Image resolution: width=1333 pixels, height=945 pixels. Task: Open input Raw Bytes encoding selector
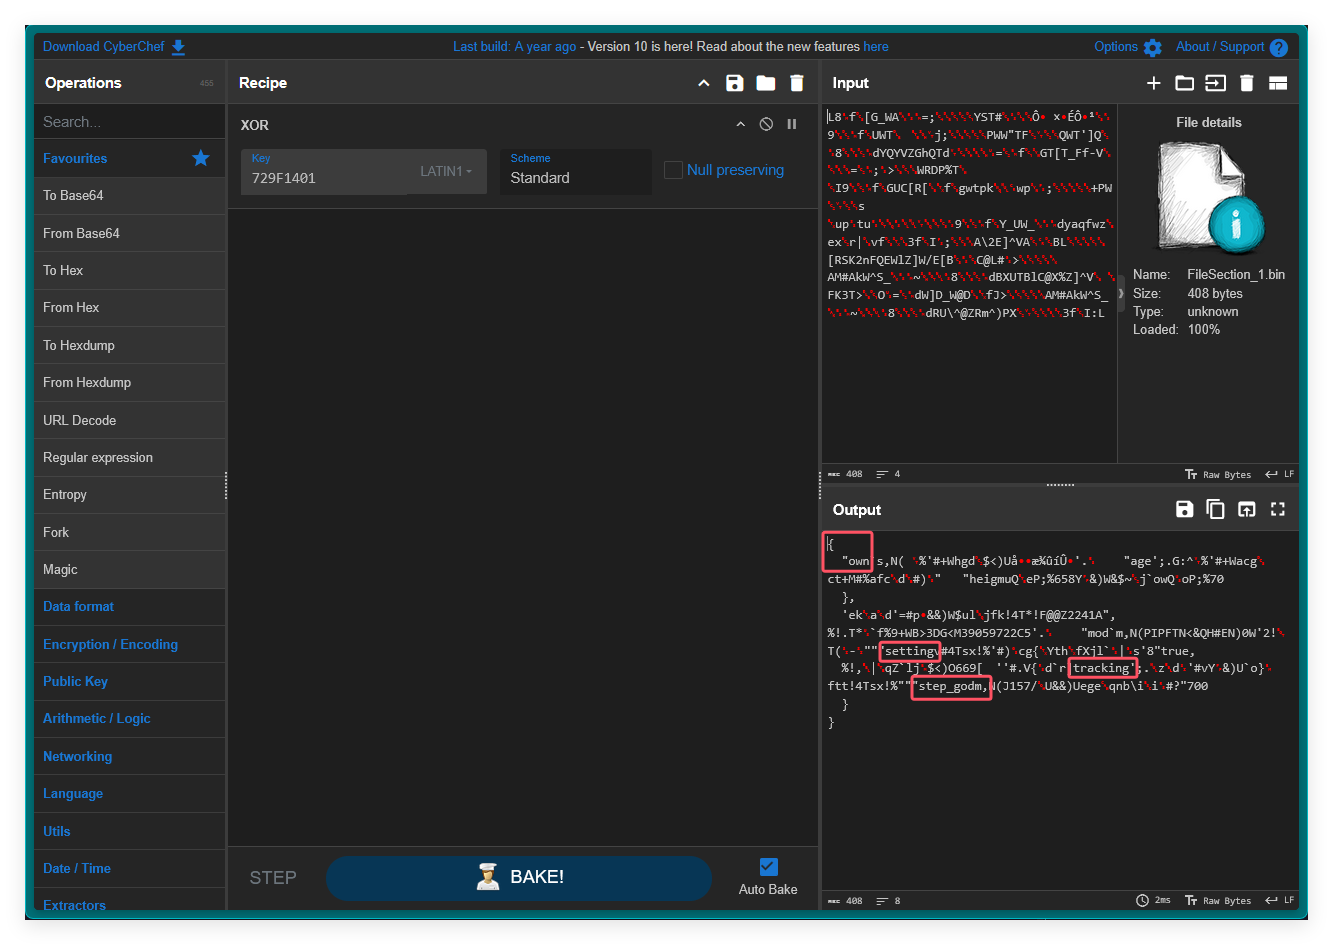pos(1218,474)
